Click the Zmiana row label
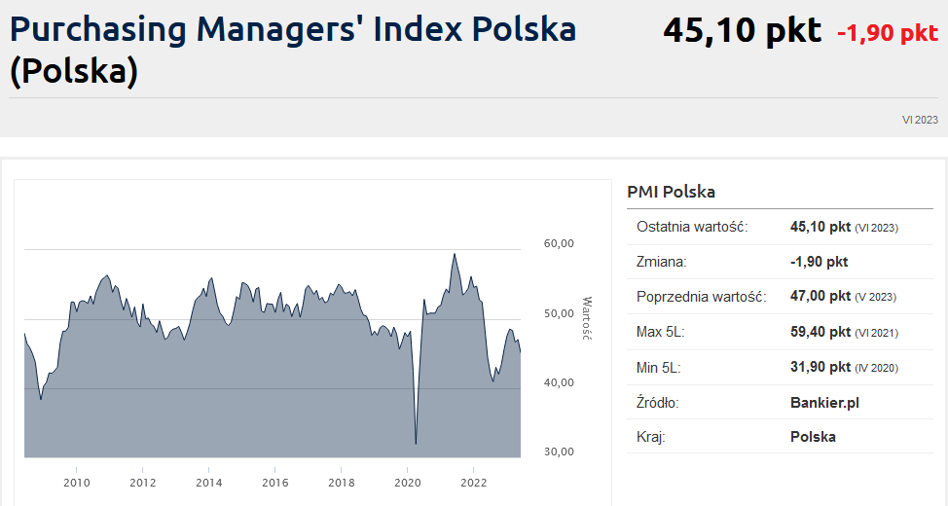 [662, 262]
